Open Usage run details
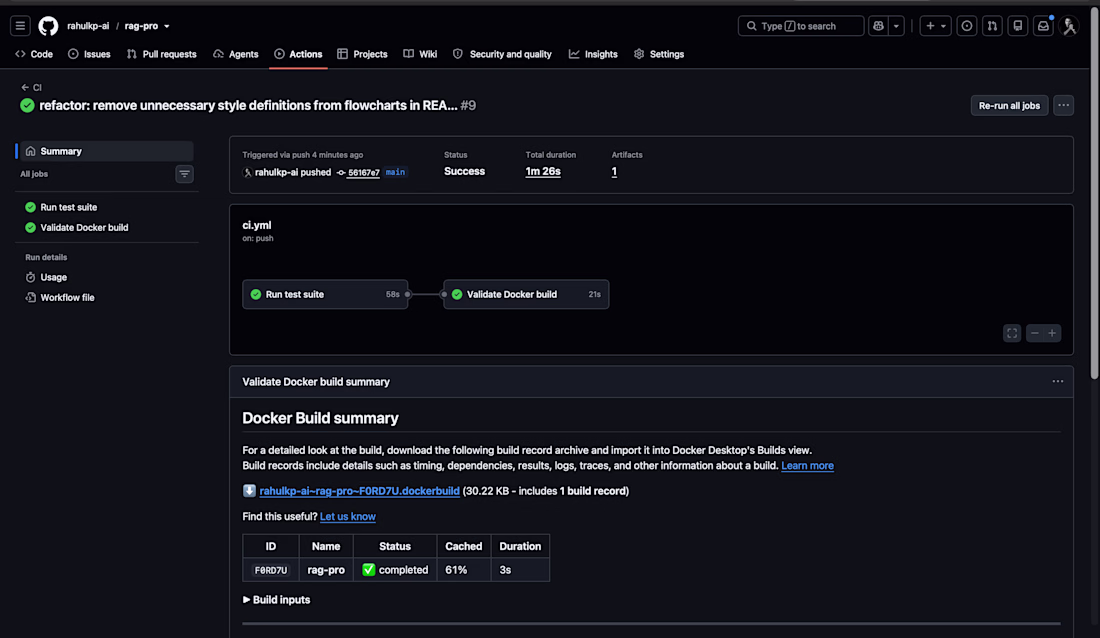The height and width of the screenshot is (638, 1100). pos(53,277)
